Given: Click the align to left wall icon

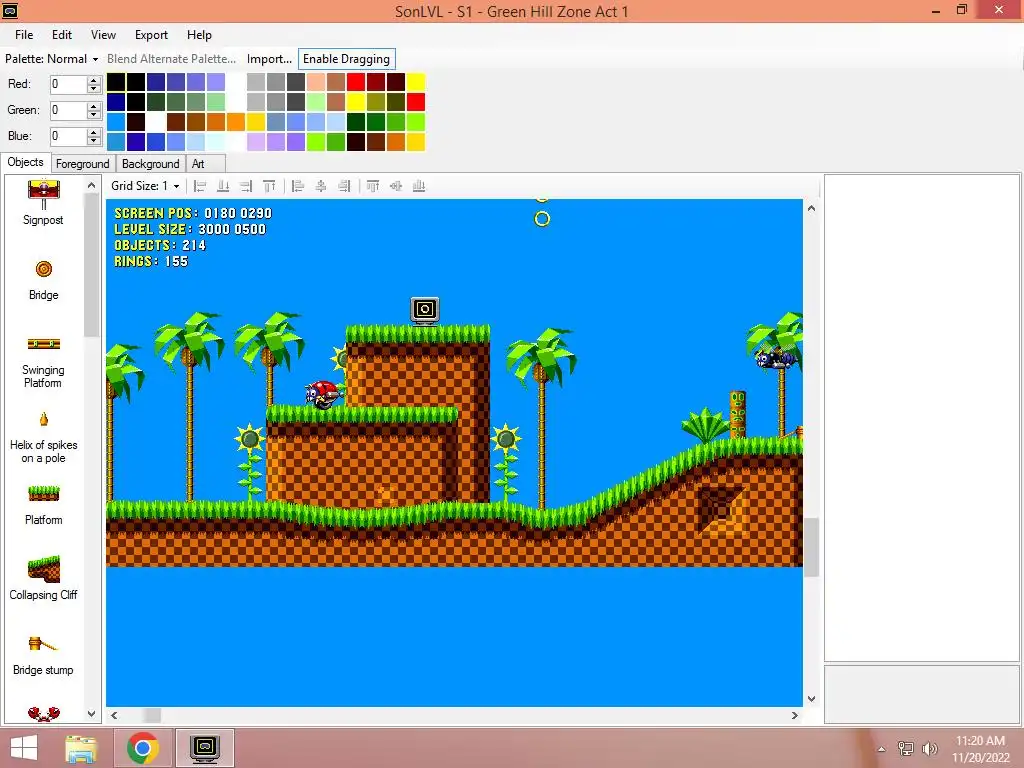Looking at the screenshot, I should 200,186.
